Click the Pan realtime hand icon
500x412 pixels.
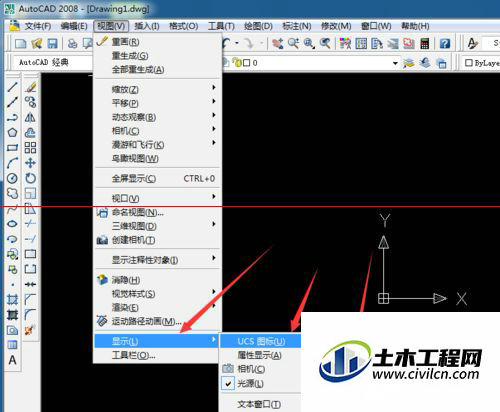coord(277,43)
